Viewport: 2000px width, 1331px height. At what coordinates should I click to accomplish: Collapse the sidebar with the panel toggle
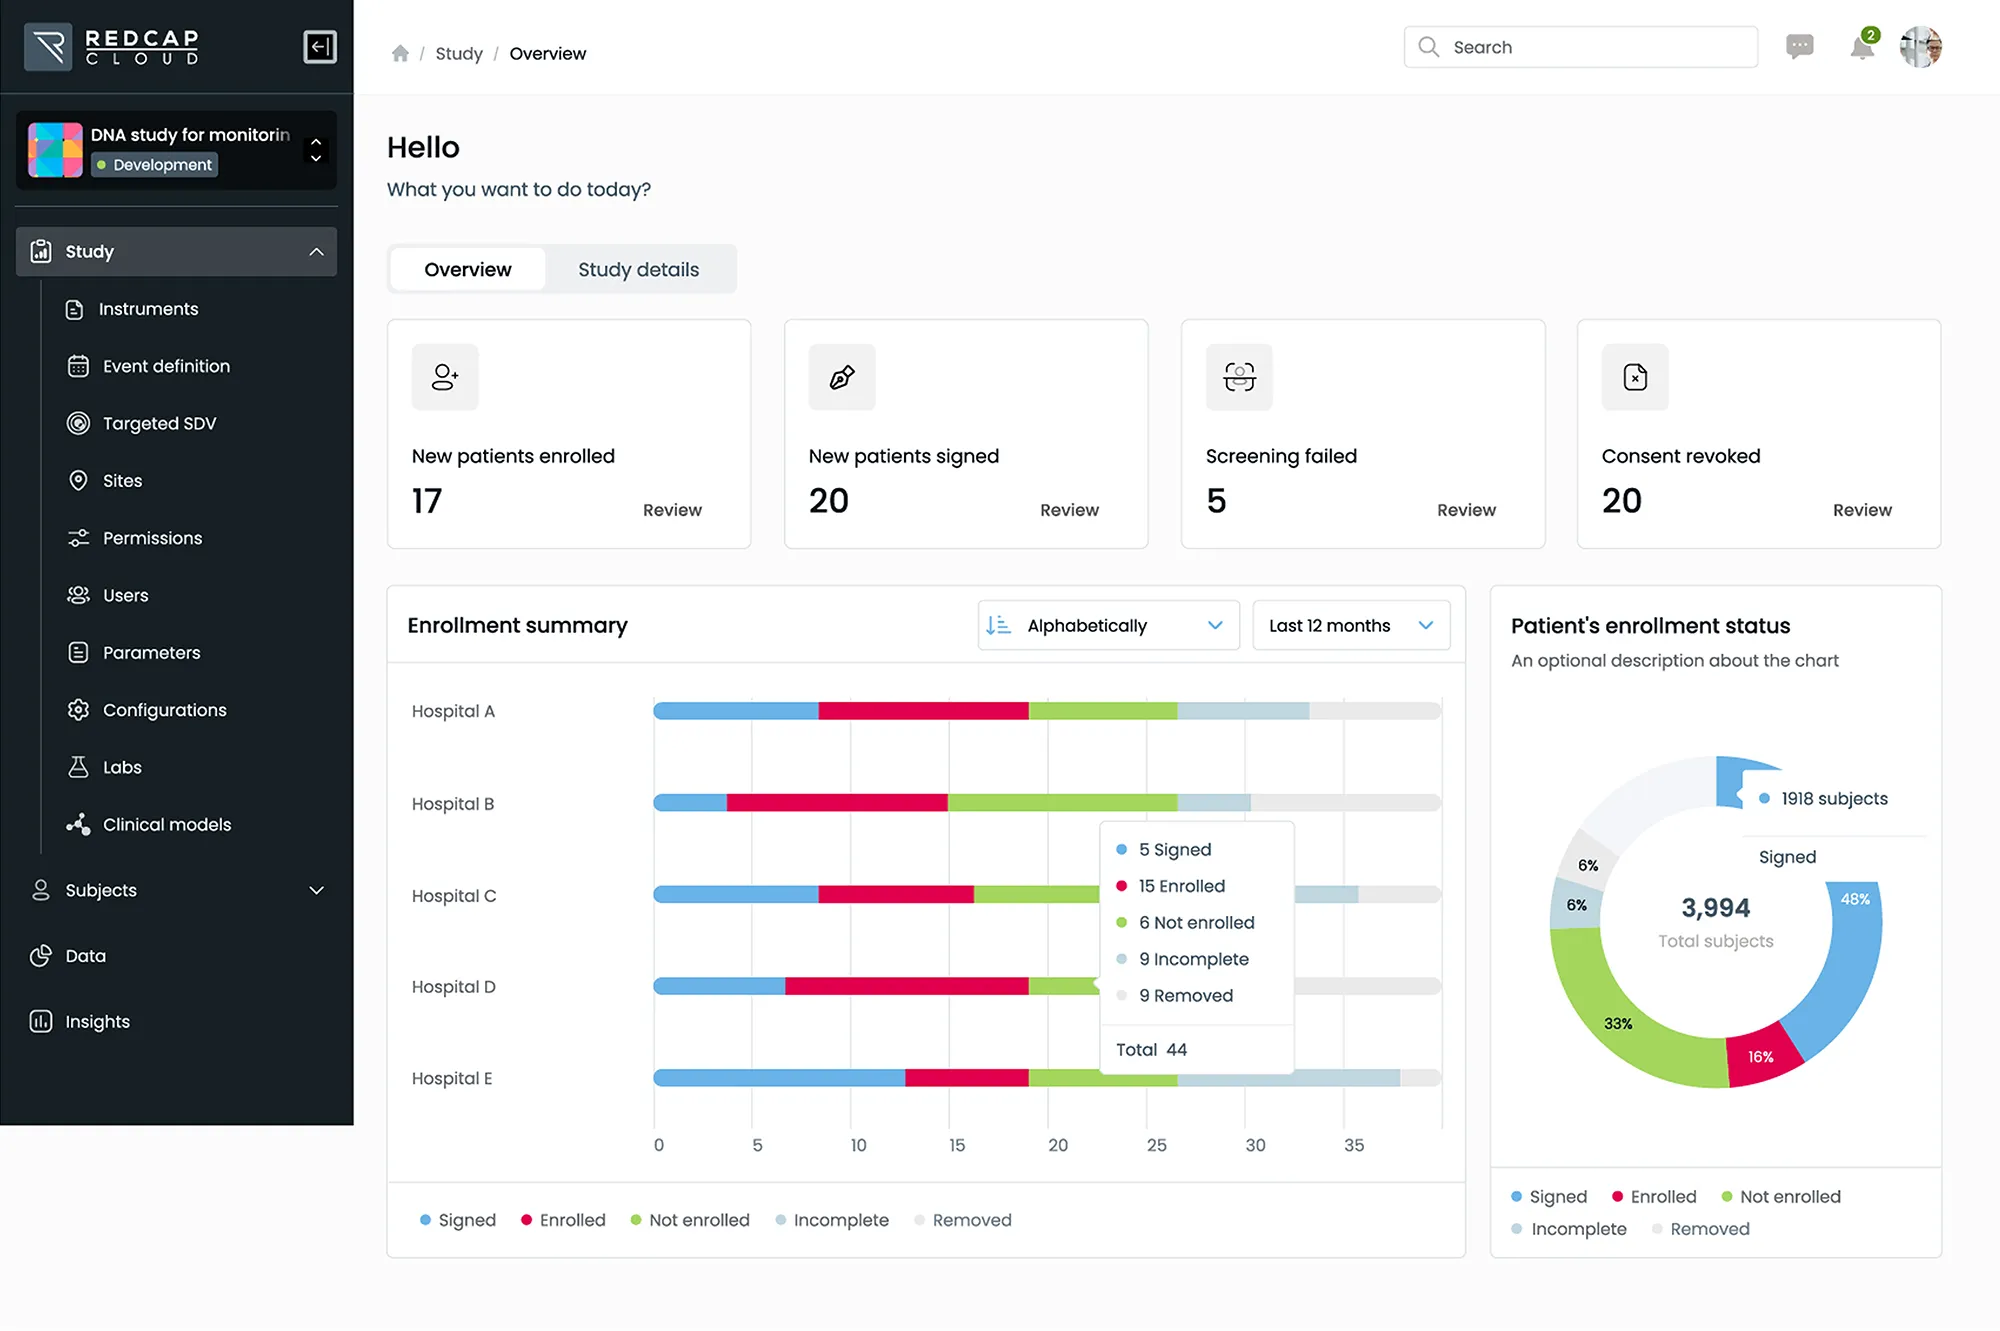pos(319,45)
